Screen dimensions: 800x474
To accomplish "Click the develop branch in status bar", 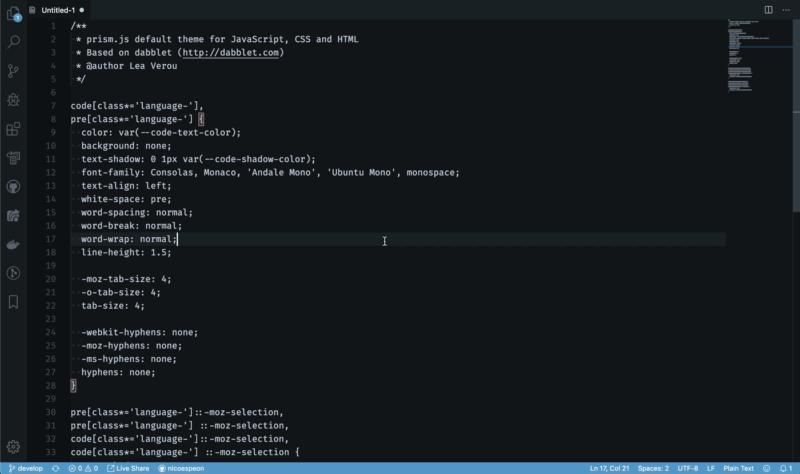I will point(26,468).
